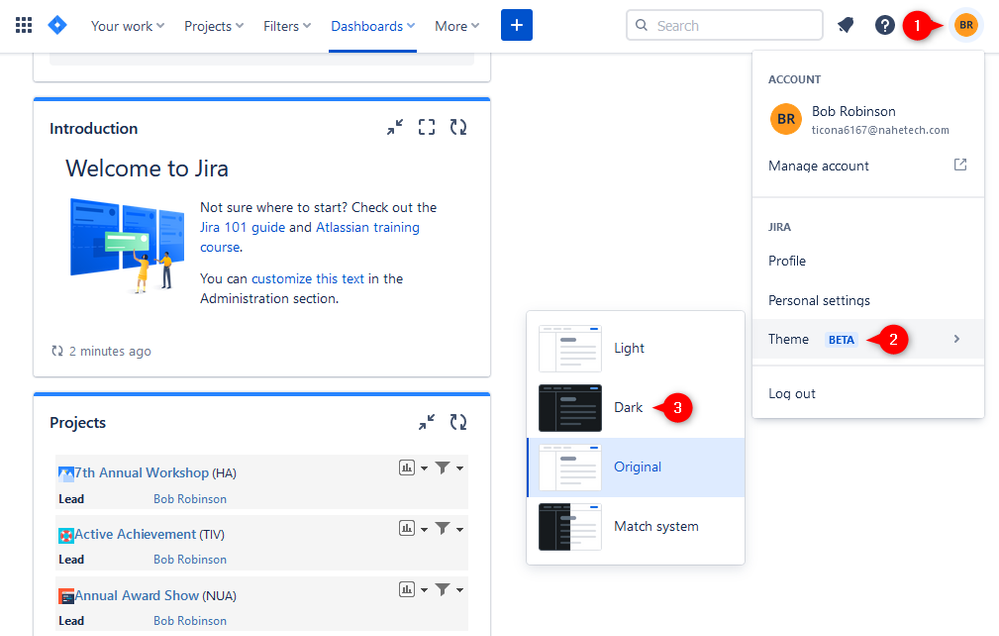999x636 pixels.
Task: Select the Dark theme option
Action: (636, 408)
